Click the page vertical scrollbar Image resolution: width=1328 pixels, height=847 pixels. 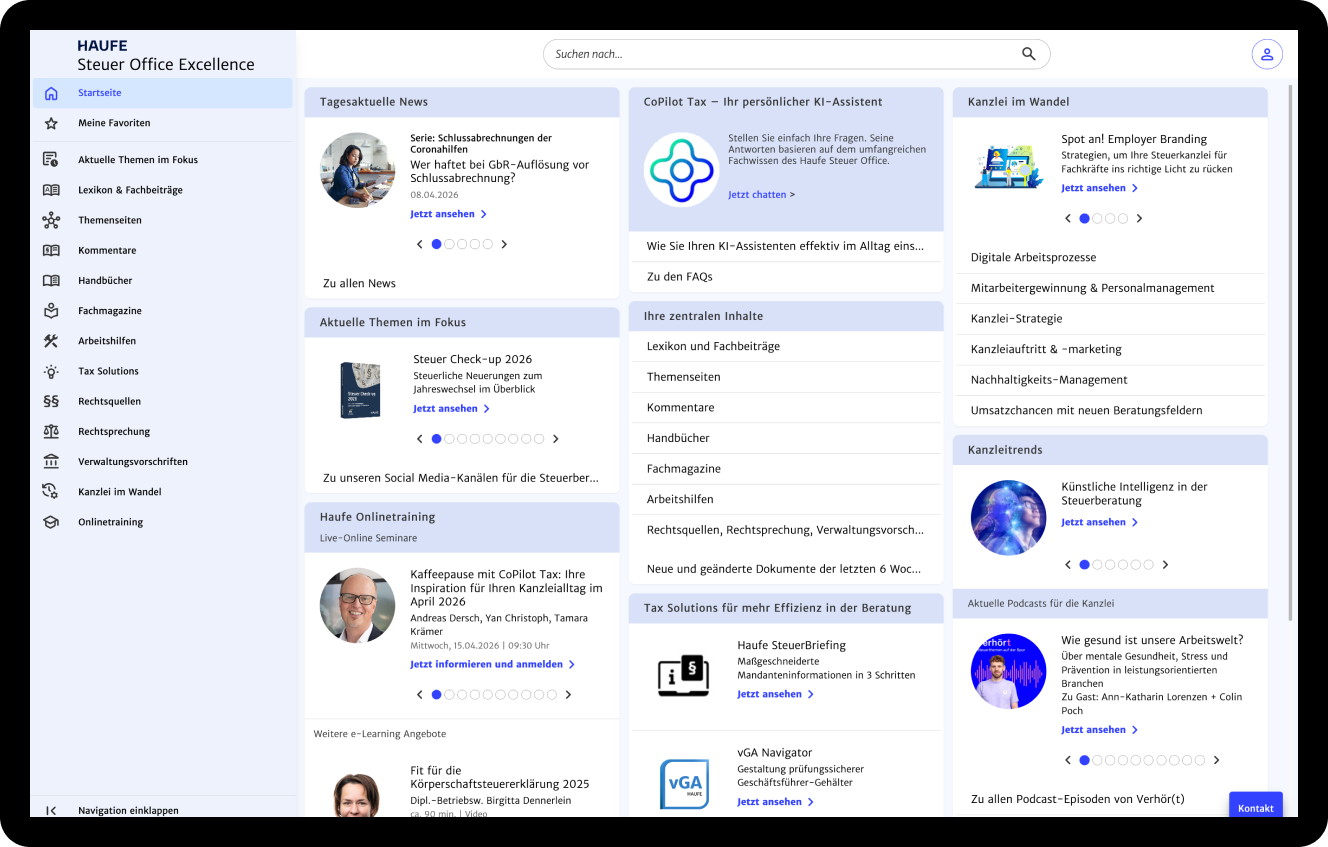pyautogui.click(x=1290, y=352)
